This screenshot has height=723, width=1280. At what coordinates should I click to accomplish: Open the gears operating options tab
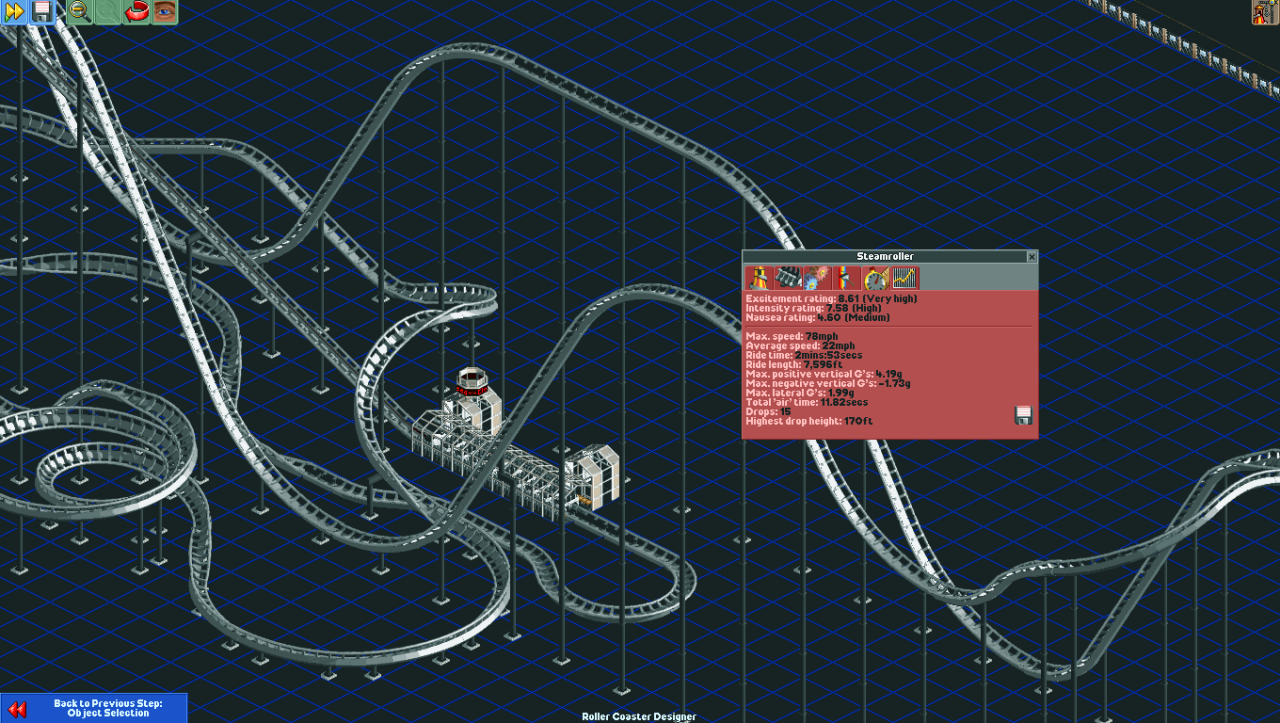point(818,278)
